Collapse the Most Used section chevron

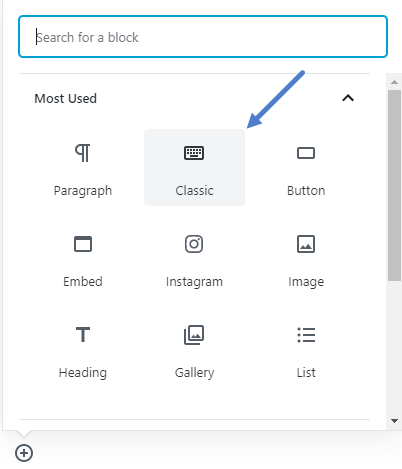348,98
